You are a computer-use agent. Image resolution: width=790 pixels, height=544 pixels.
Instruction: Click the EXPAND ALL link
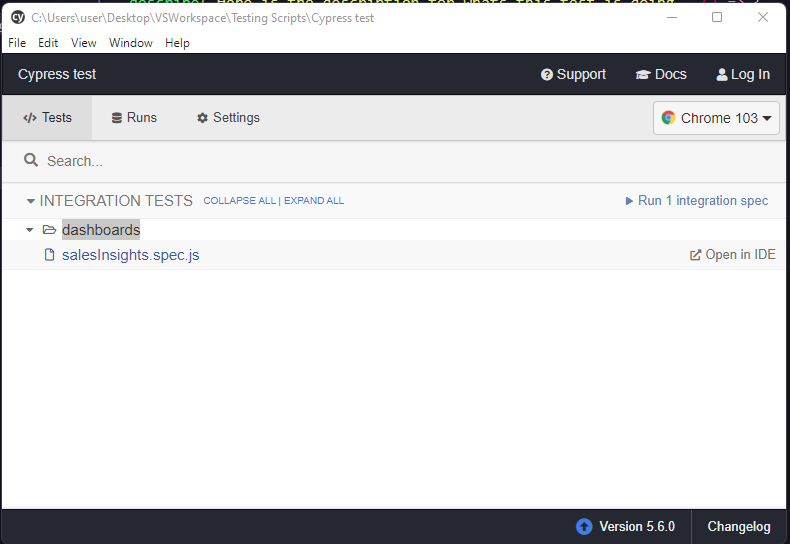tap(314, 201)
